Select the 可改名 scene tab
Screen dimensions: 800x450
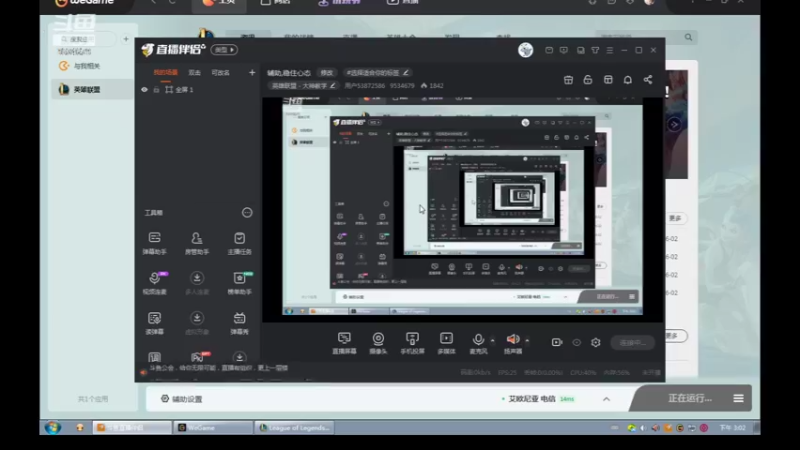(220, 72)
